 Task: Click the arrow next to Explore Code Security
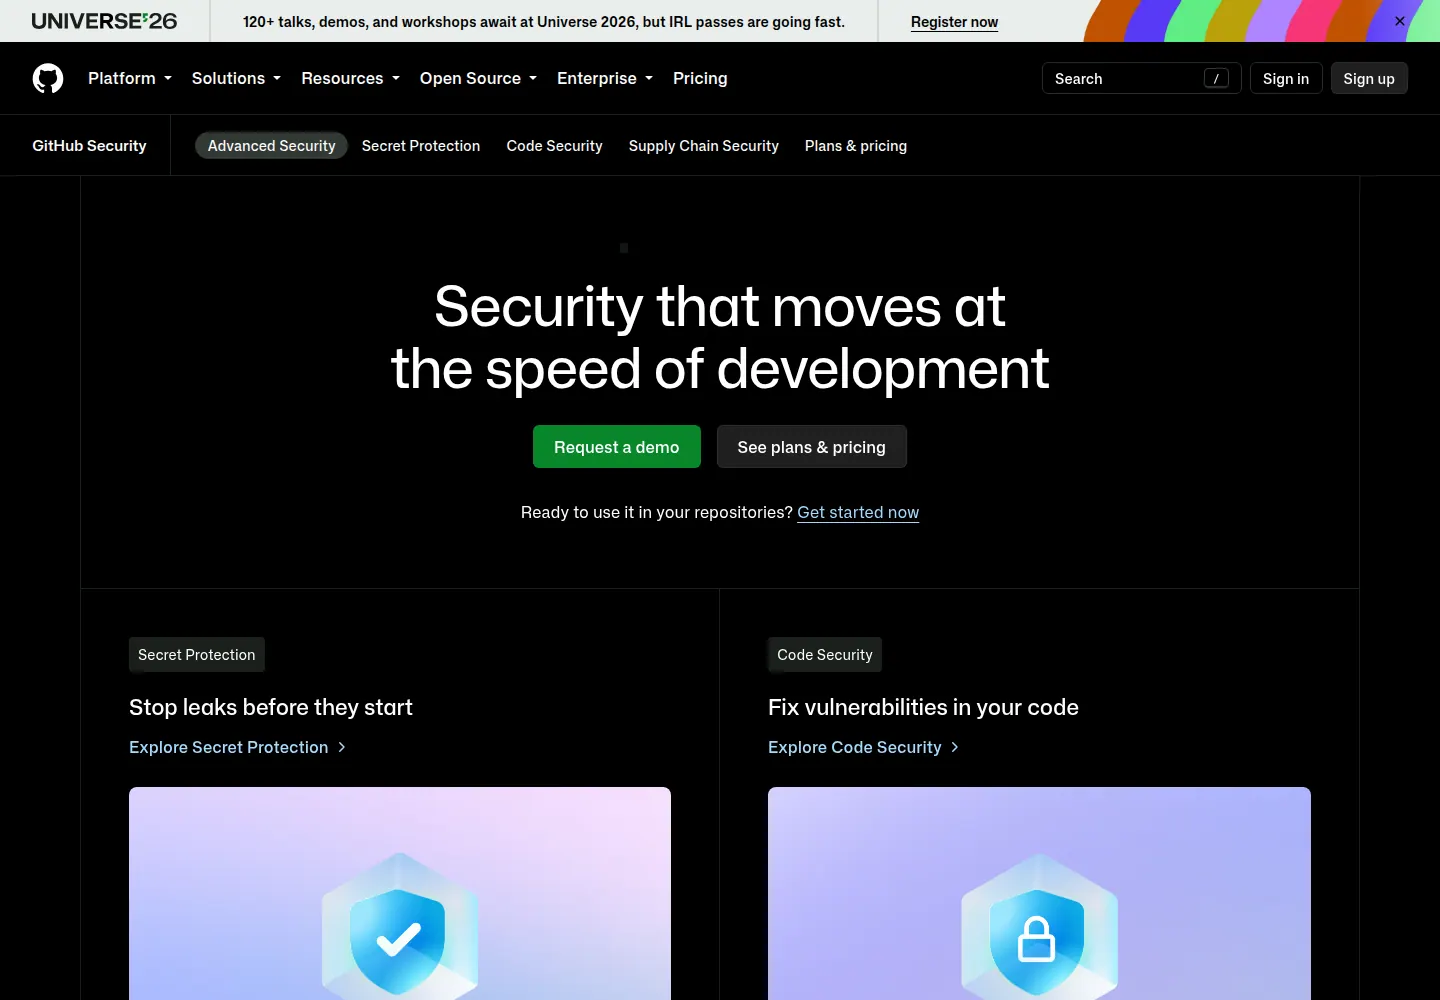click(x=955, y=747)
